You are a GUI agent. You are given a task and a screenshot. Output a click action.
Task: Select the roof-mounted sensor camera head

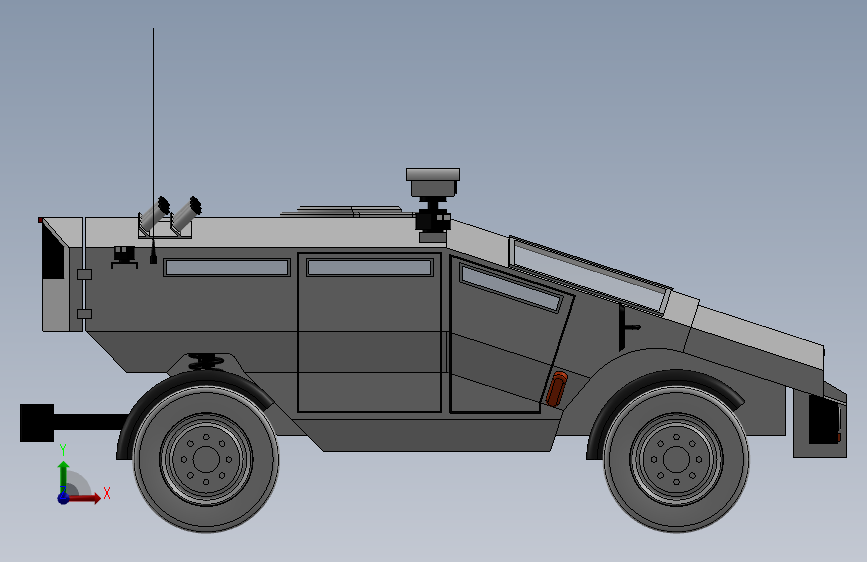(433, 183)
